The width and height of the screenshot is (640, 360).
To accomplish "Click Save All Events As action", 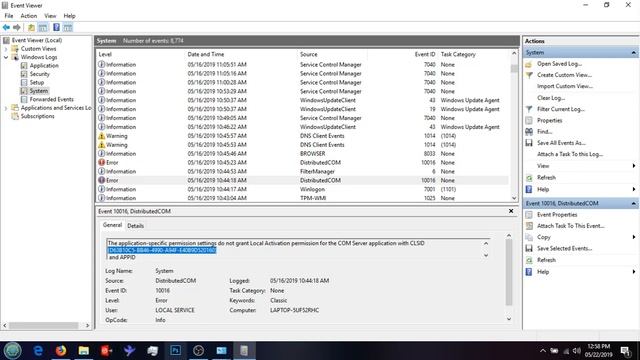I will point(561,143).
